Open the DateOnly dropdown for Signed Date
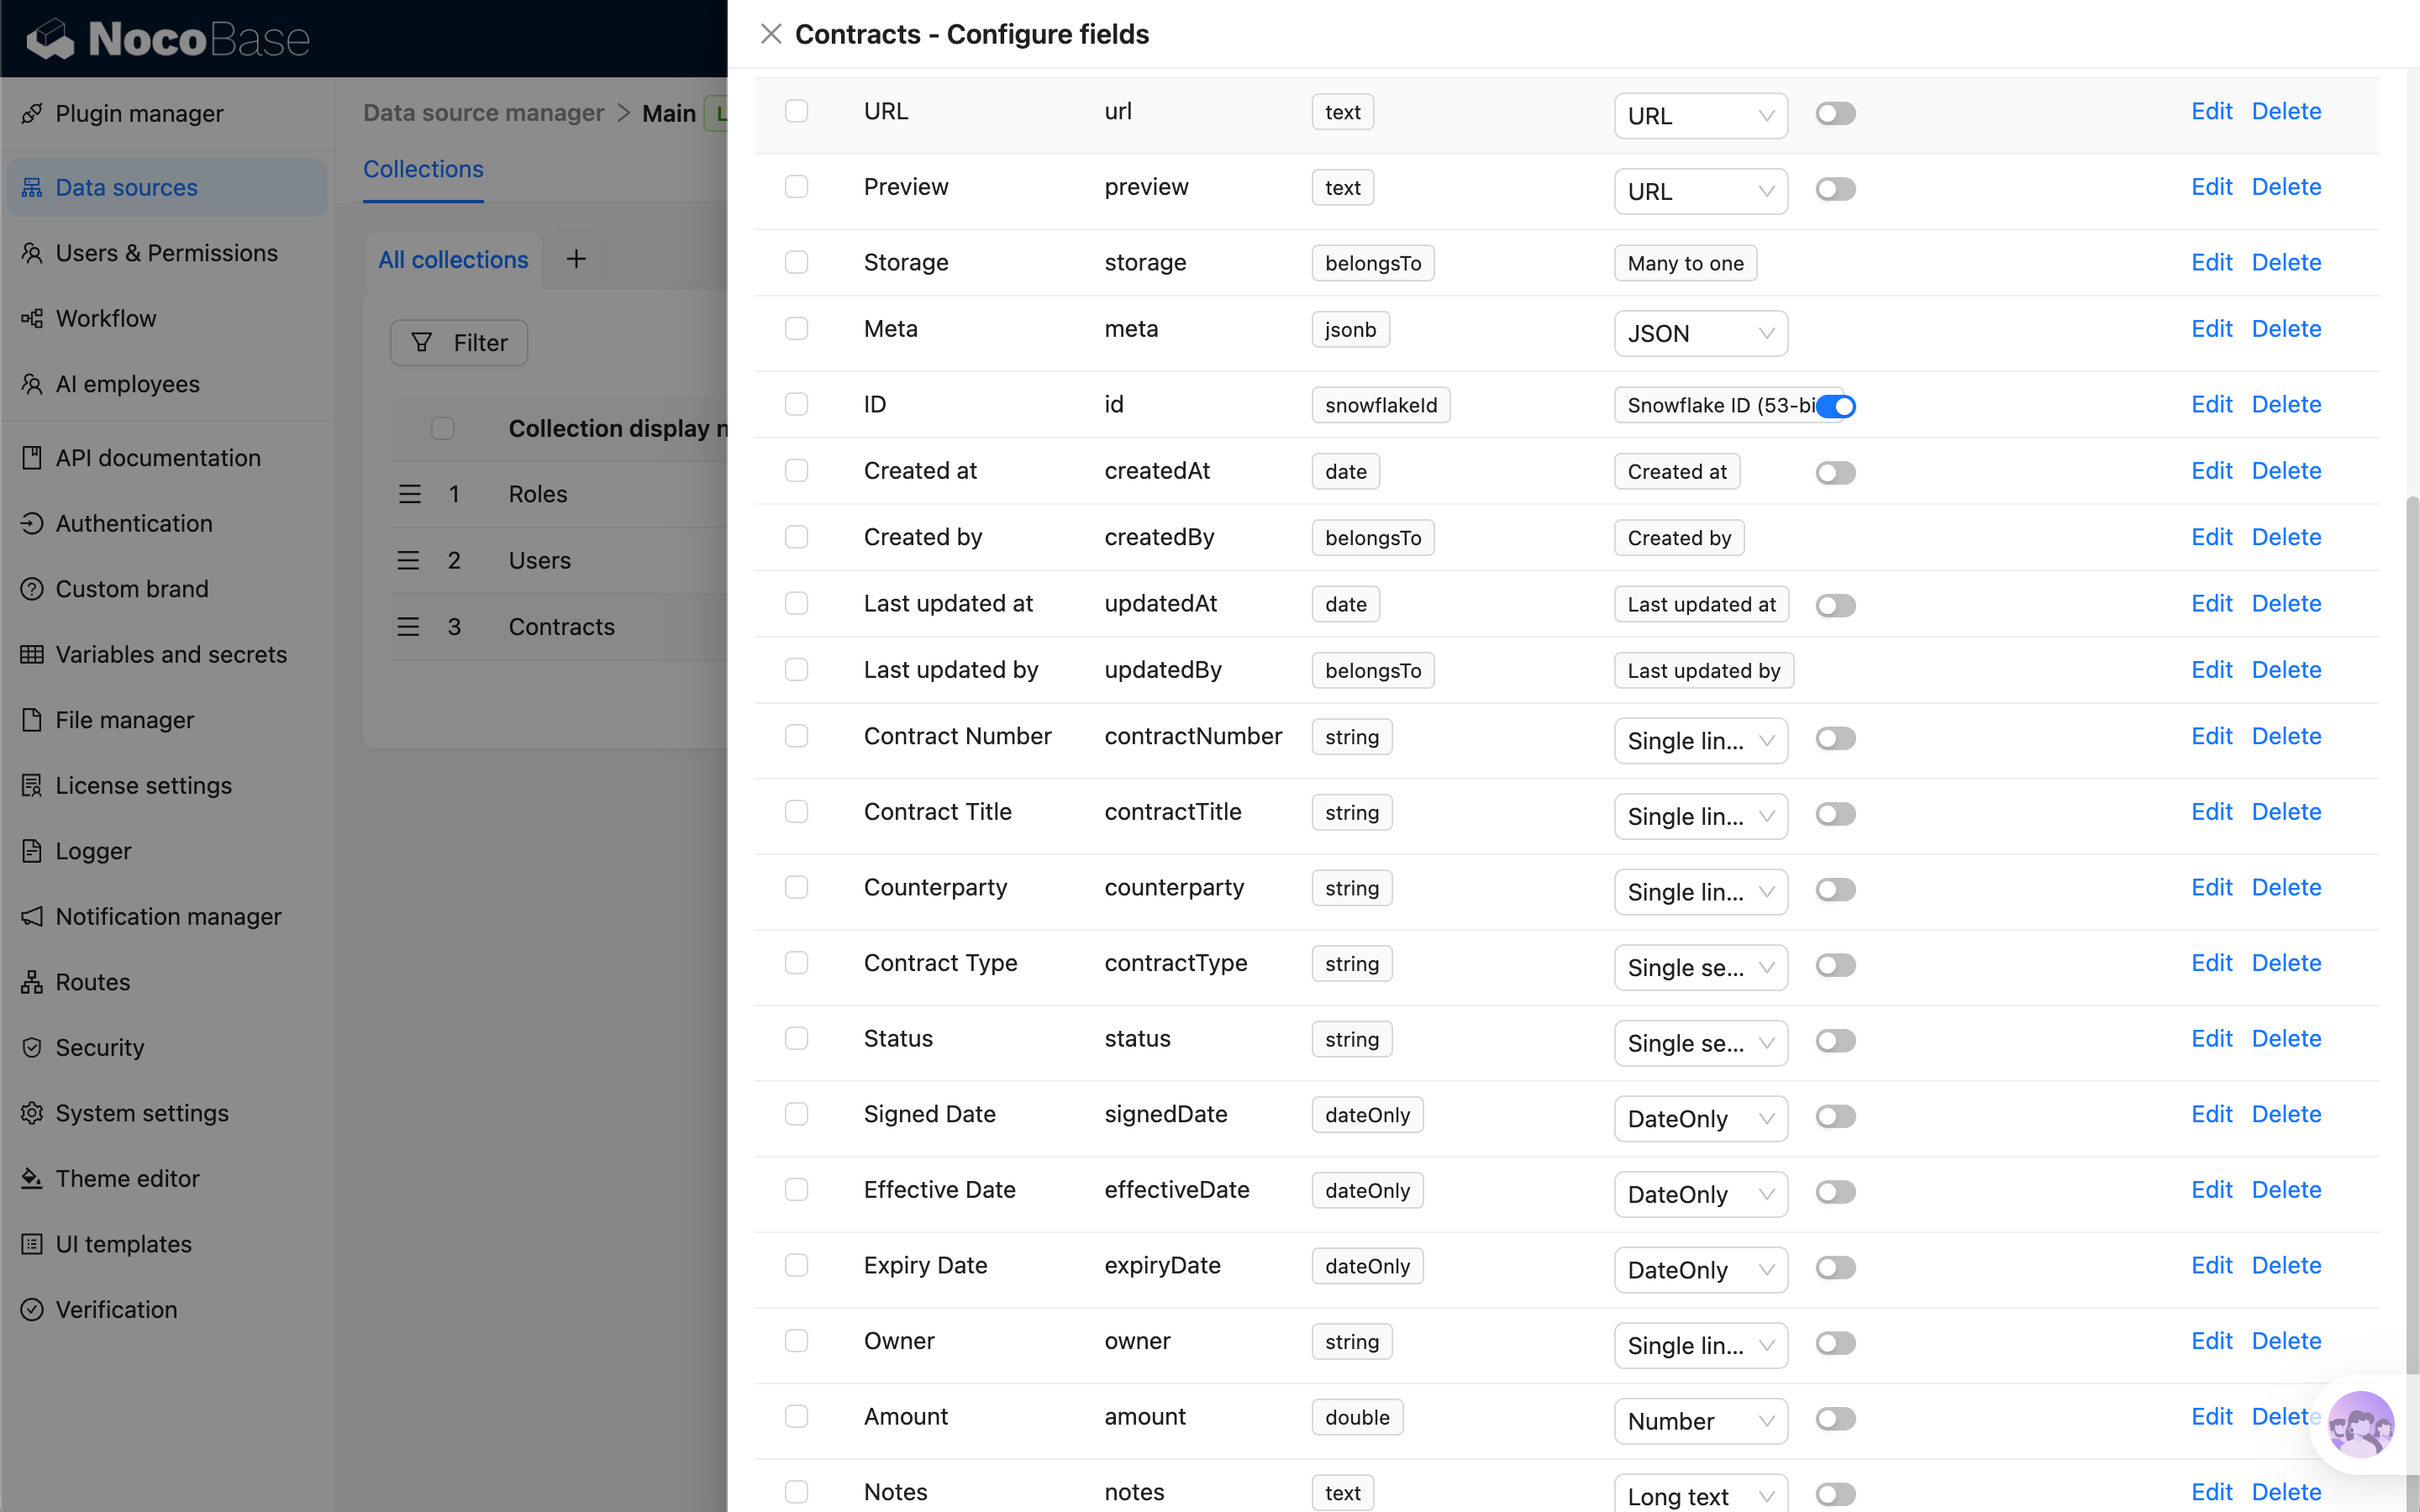The image size is (2420, 1512). [x=1699, y=1118]
